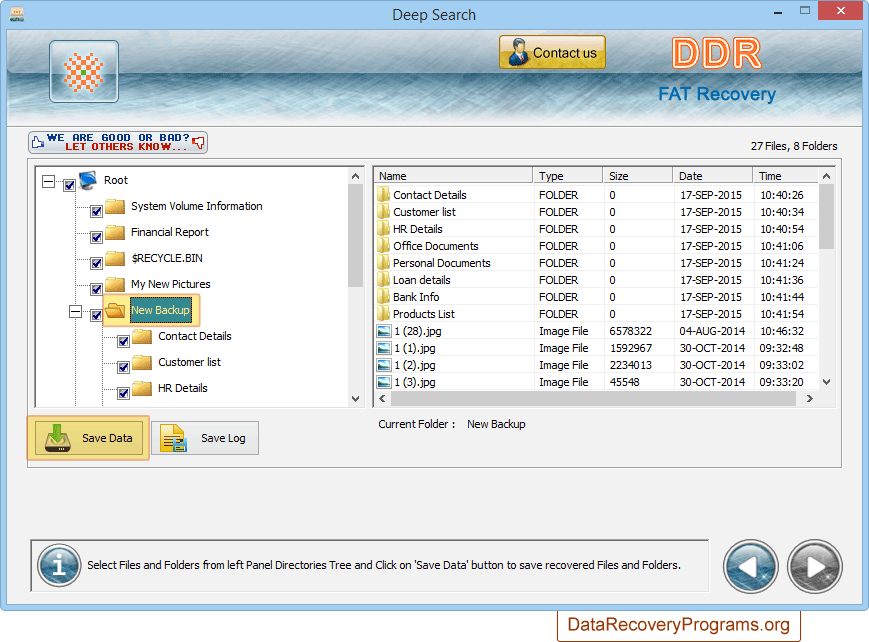The height and width of the screenshot is (642, 869).
Task: Click the tree panel scroll down arrow
Action: (356, 399)
